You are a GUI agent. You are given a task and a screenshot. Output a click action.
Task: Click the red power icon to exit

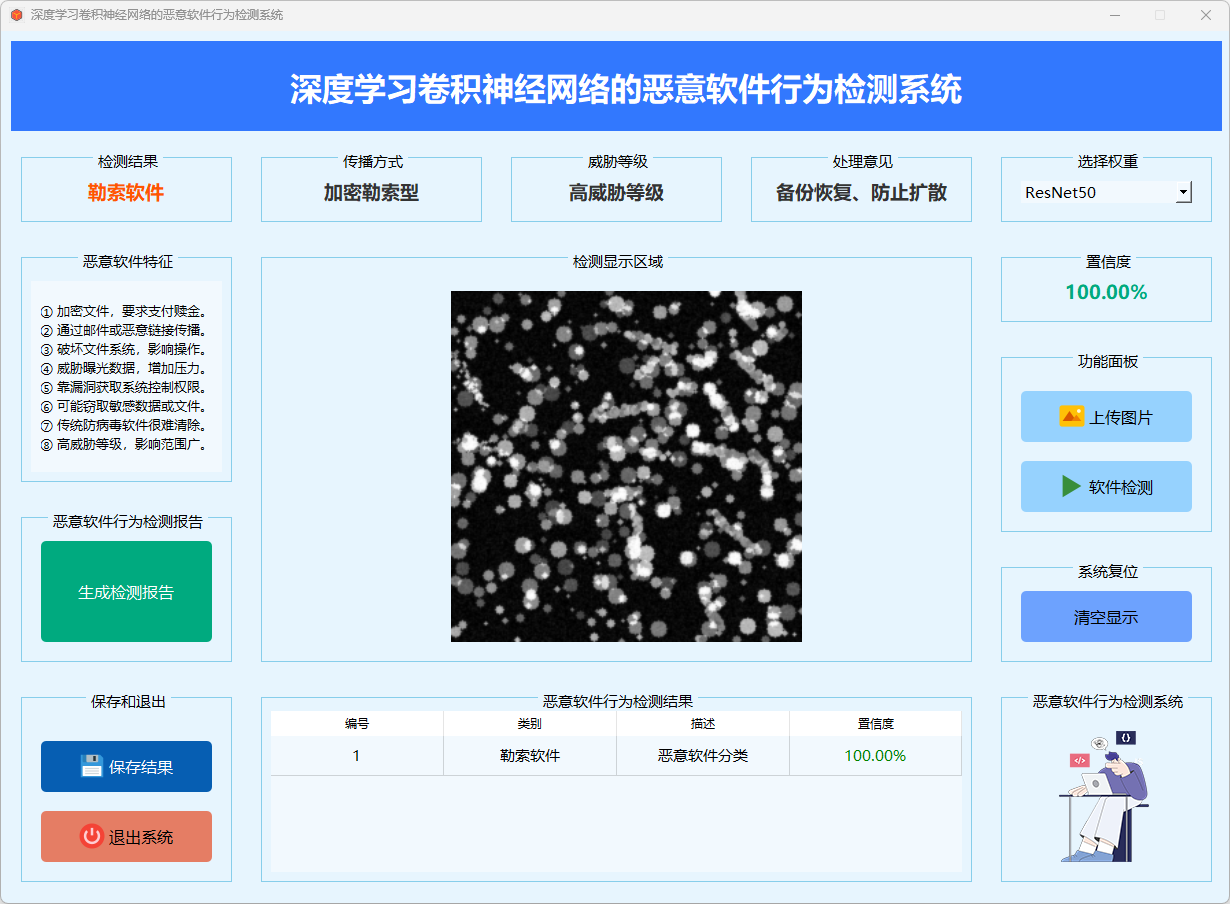(x=92, y=836)
